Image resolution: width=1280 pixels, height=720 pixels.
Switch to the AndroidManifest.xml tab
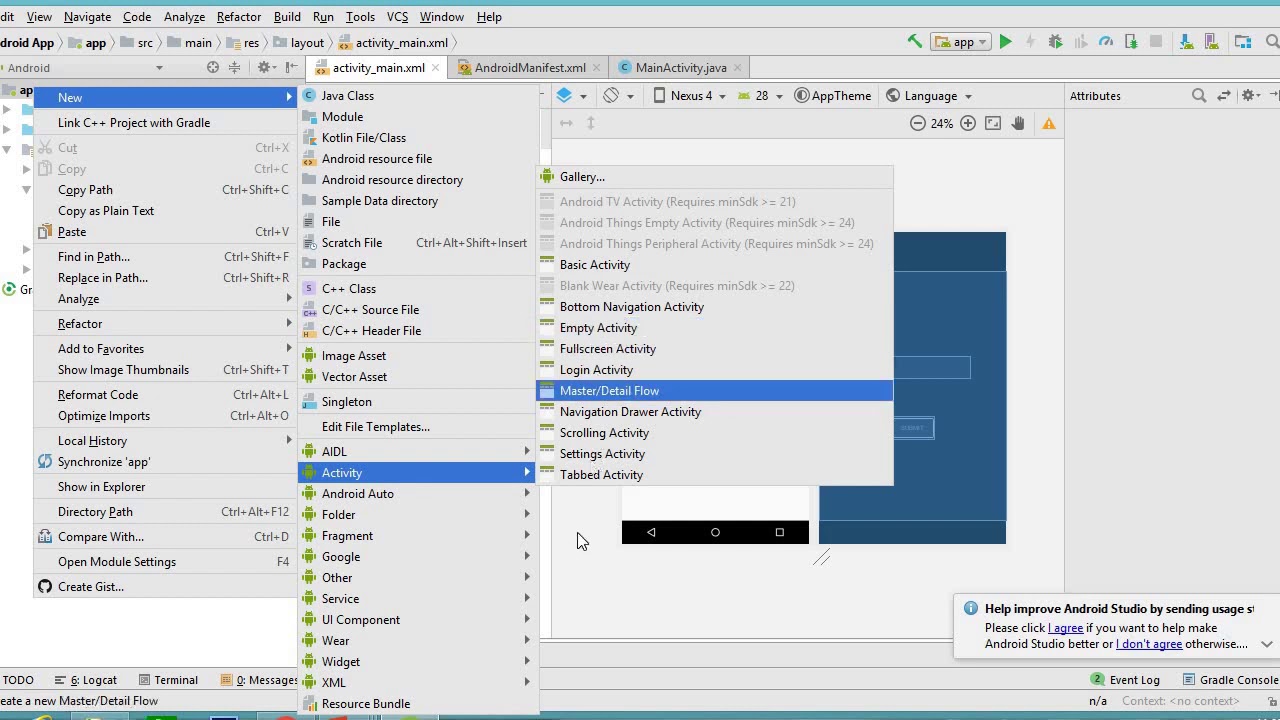click(x=530, y=68)
